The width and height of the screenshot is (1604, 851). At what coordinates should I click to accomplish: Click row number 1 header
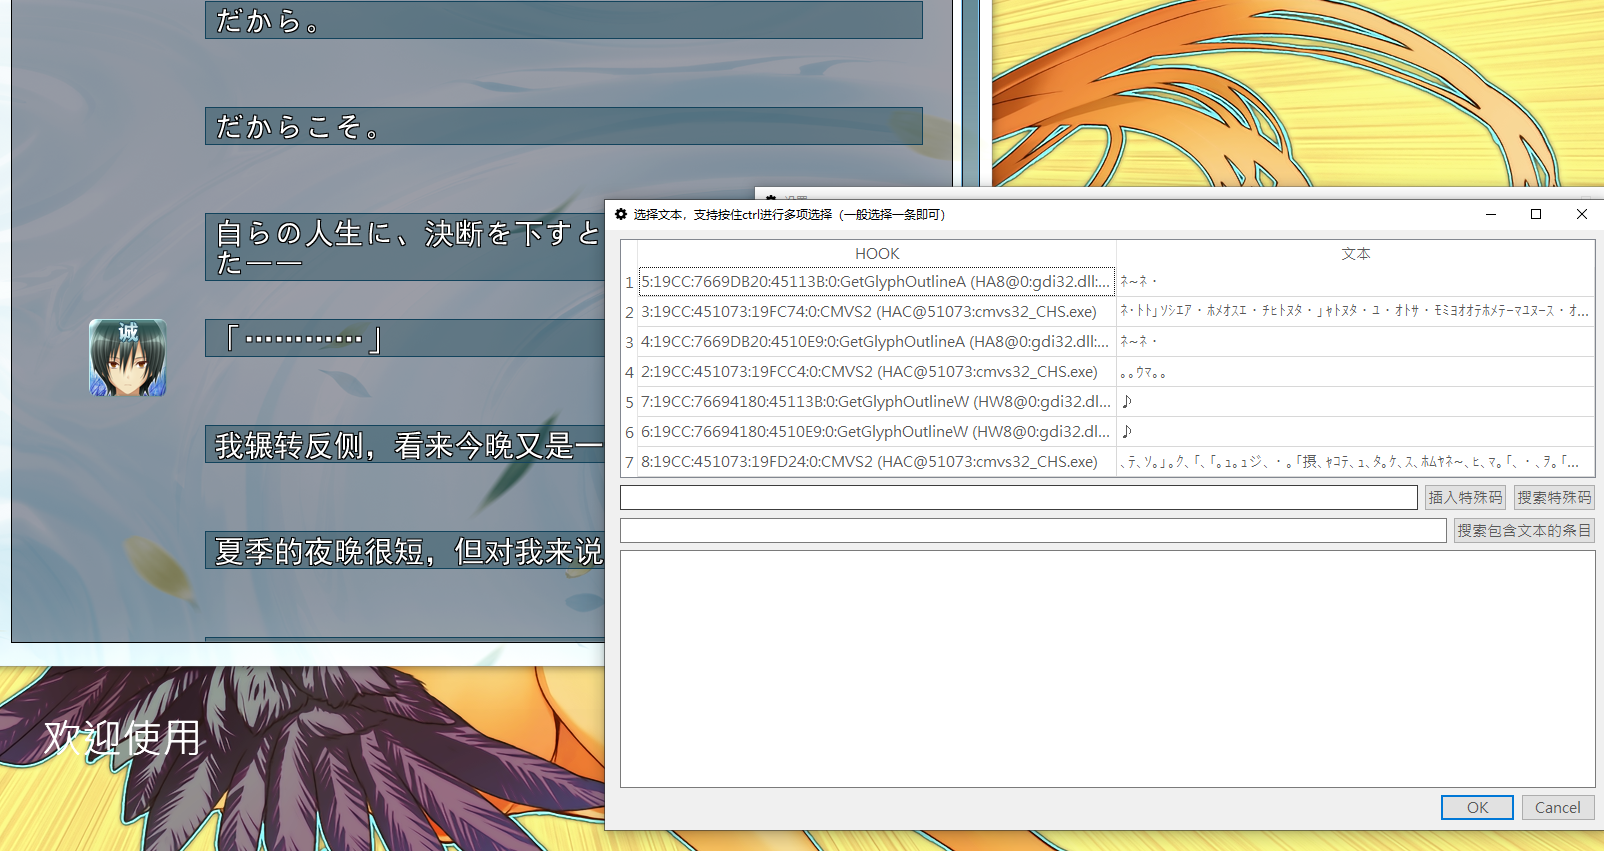pos(629,282)
